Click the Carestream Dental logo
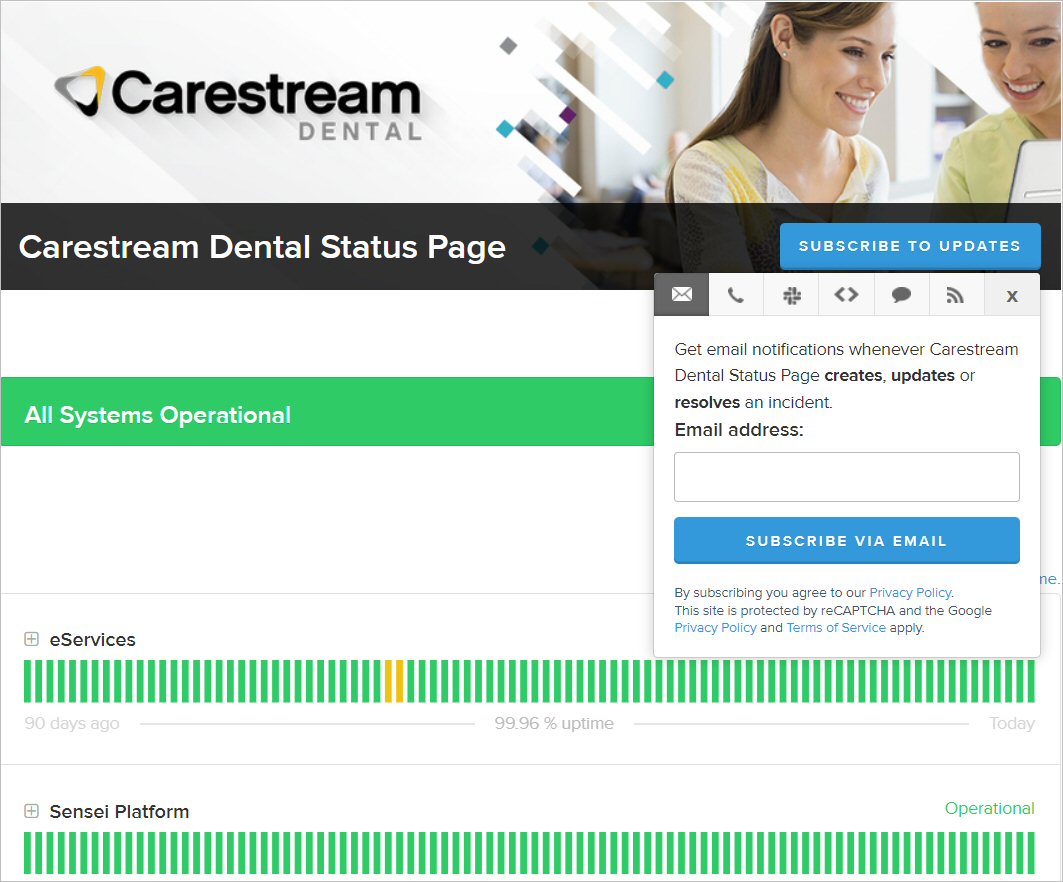 coord(240,100)
